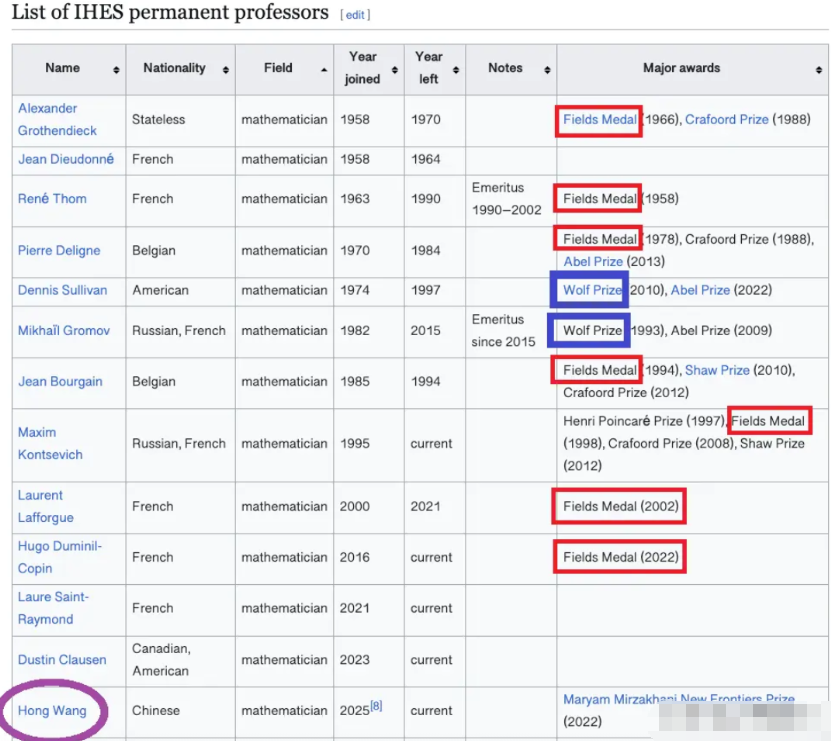Image resolution: width=831 pixels, height=741 pixels.
Task: Open Jean Bourgain article link
Action: click(60, 381)
